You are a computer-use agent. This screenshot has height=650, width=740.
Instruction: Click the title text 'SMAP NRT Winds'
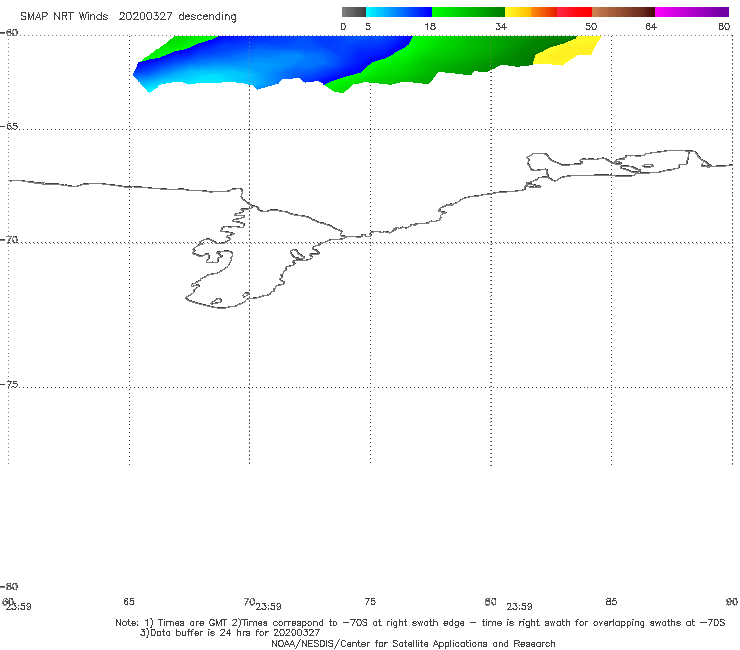(64, 16)
